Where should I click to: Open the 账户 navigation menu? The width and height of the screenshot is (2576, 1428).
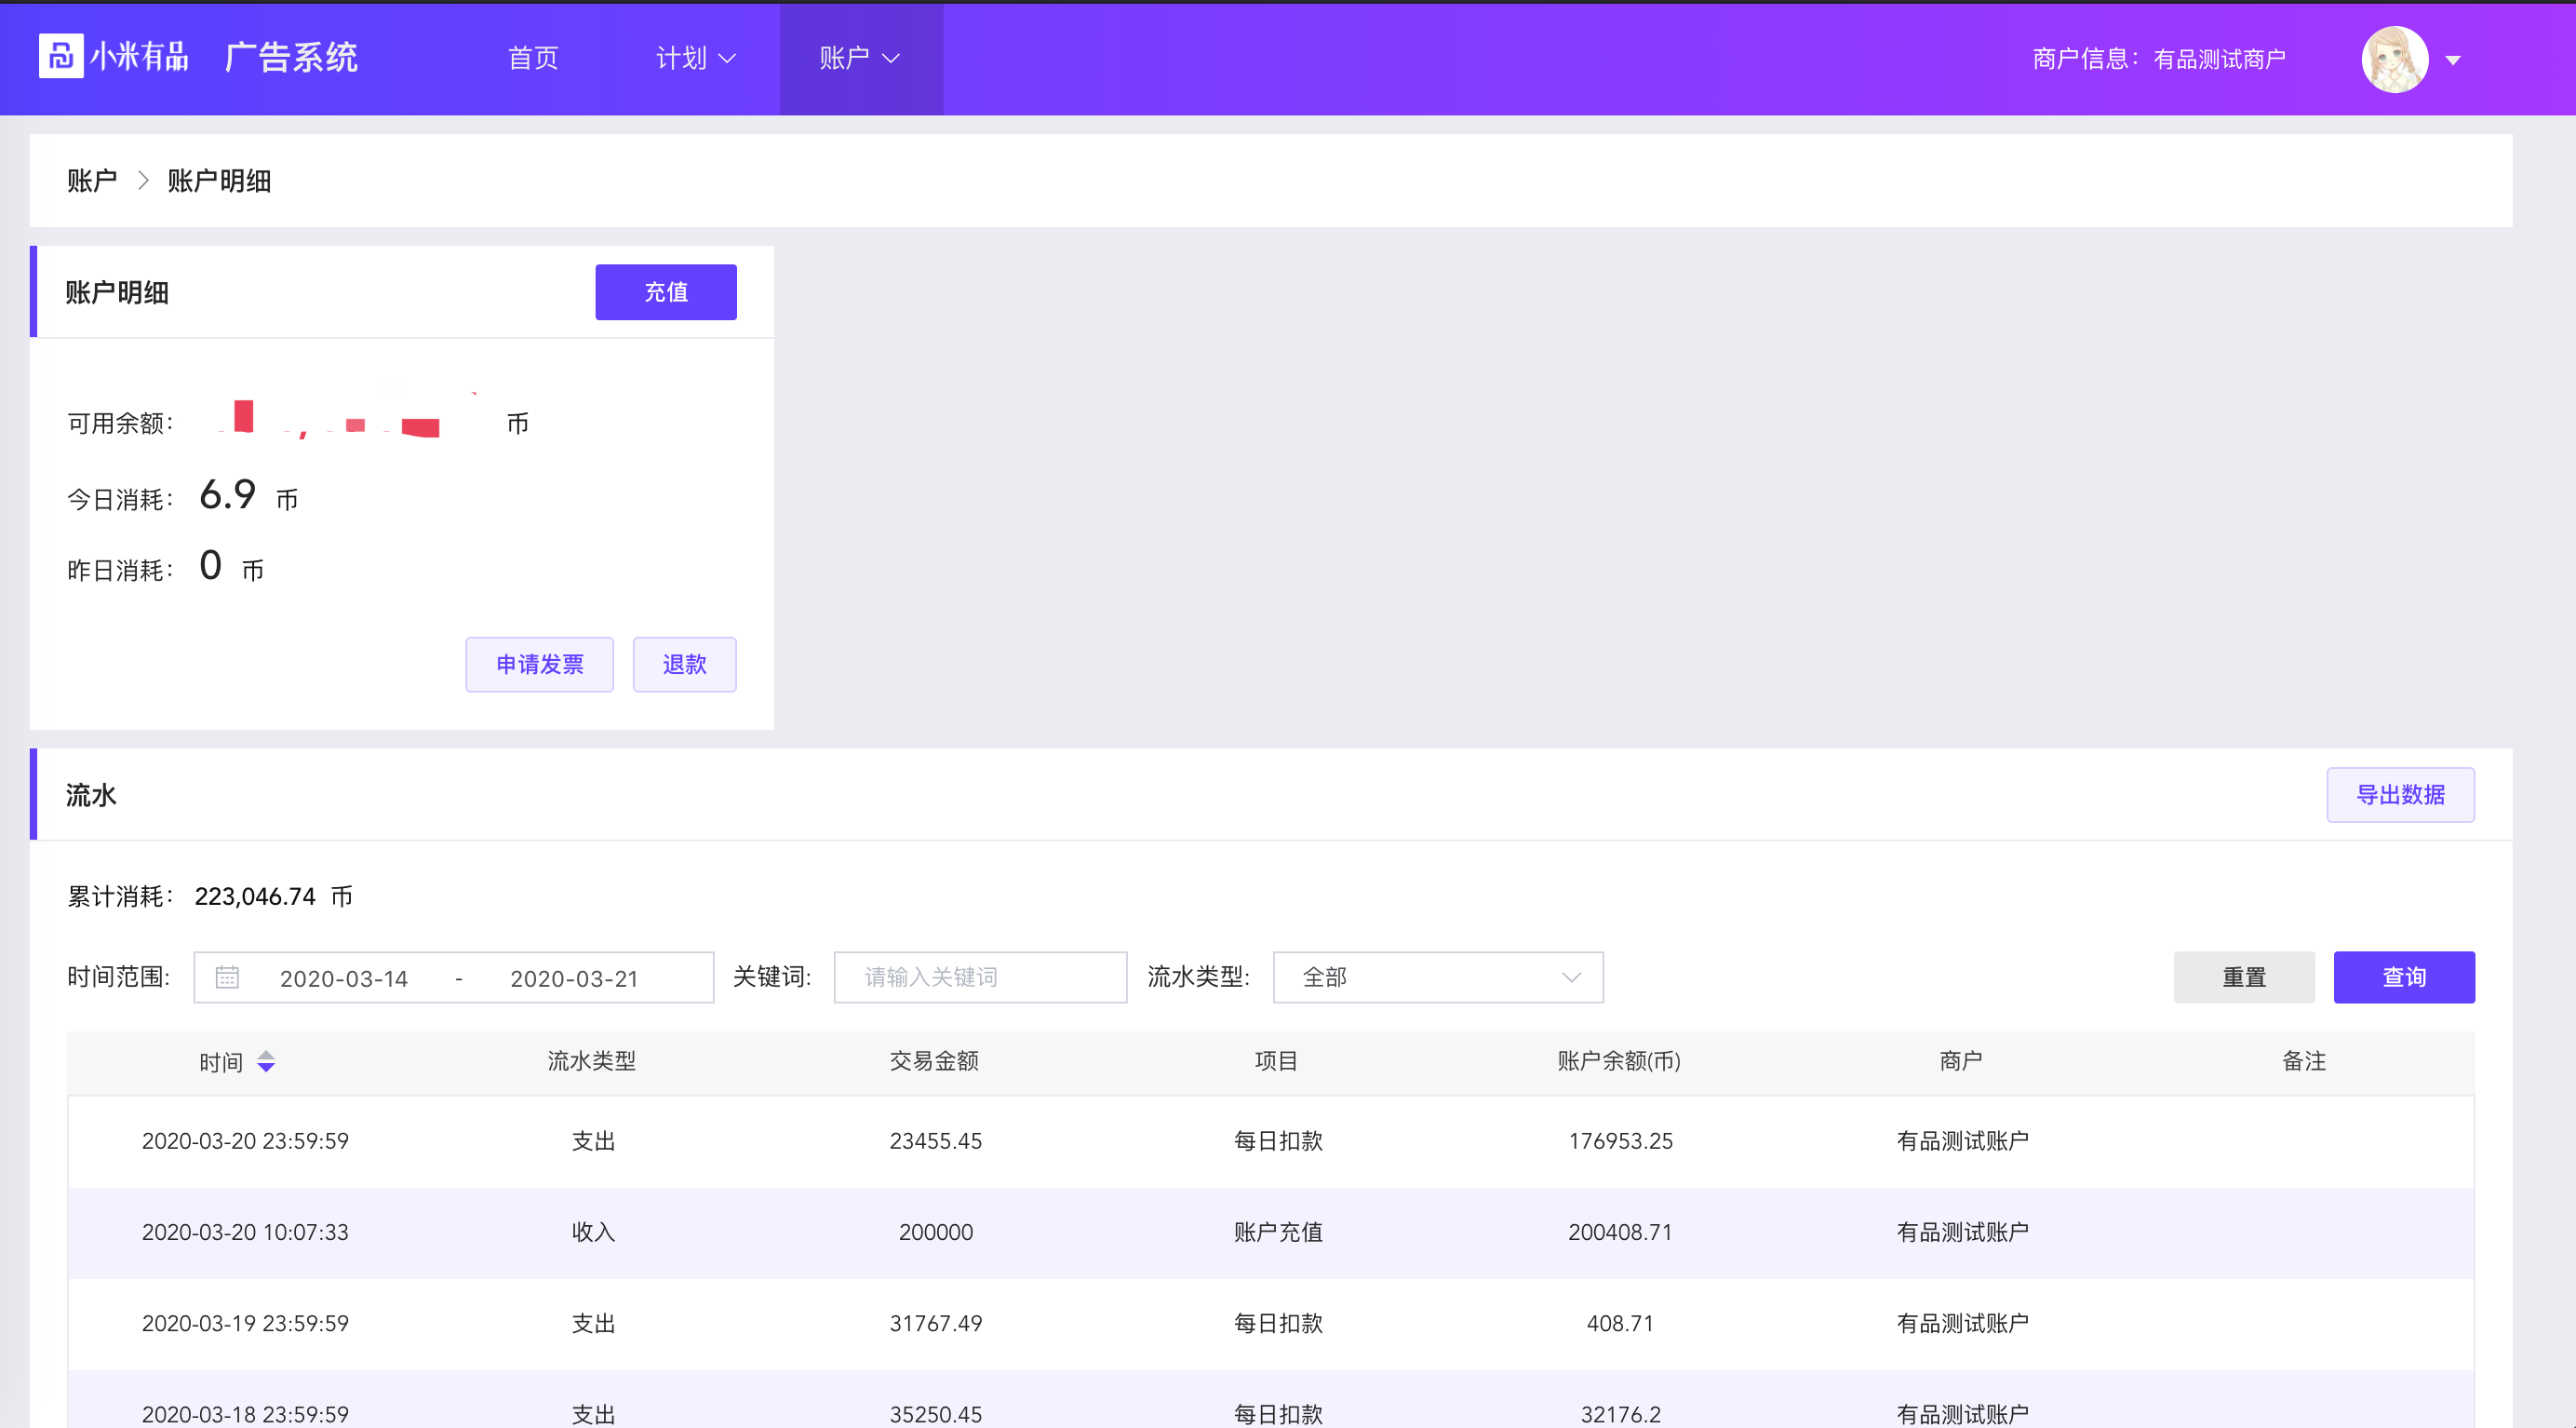pos(860,58)
